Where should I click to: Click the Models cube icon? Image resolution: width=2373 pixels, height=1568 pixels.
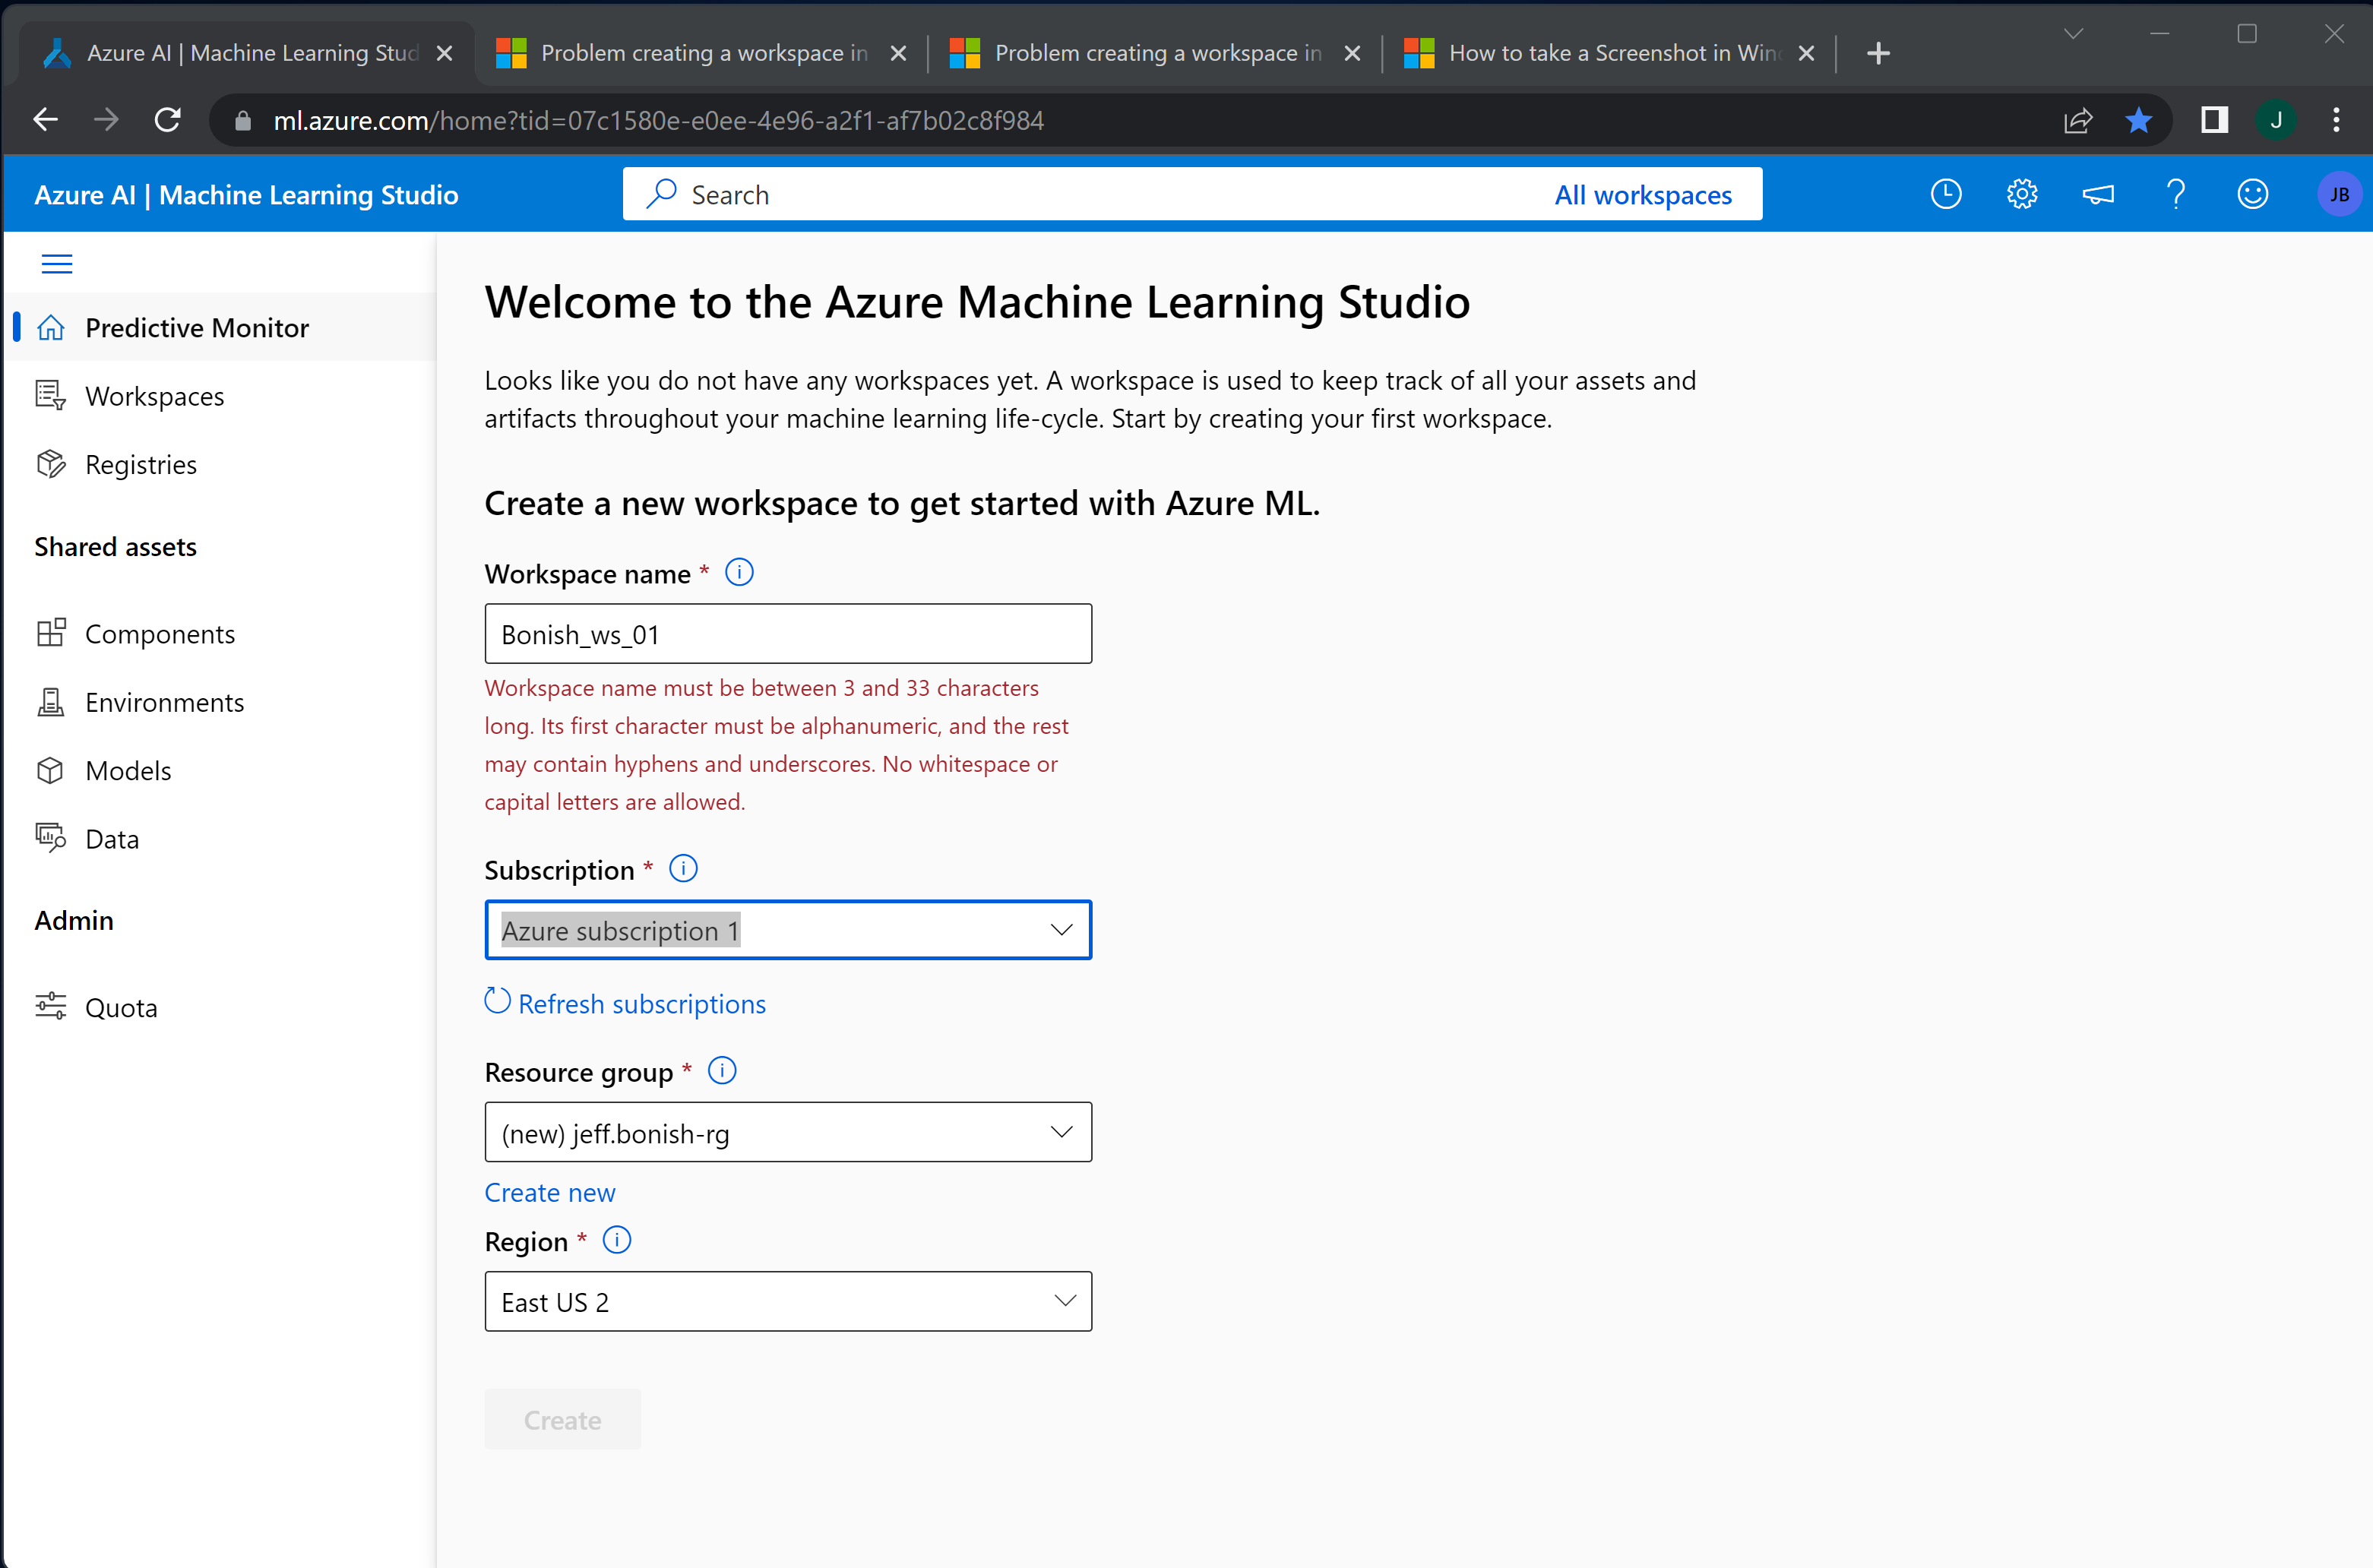point(51,770)
